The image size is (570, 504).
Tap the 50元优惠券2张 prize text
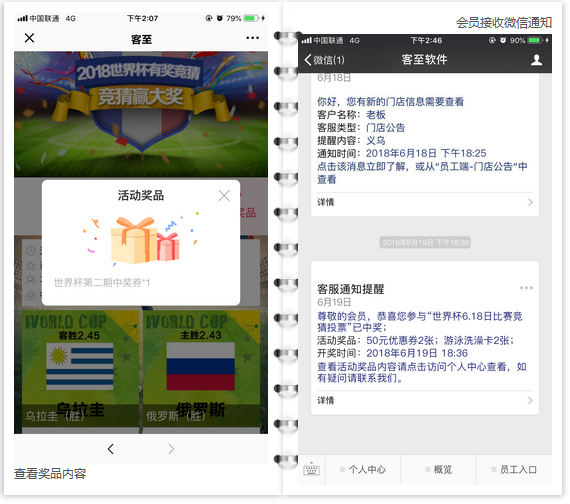click(400, 340)
